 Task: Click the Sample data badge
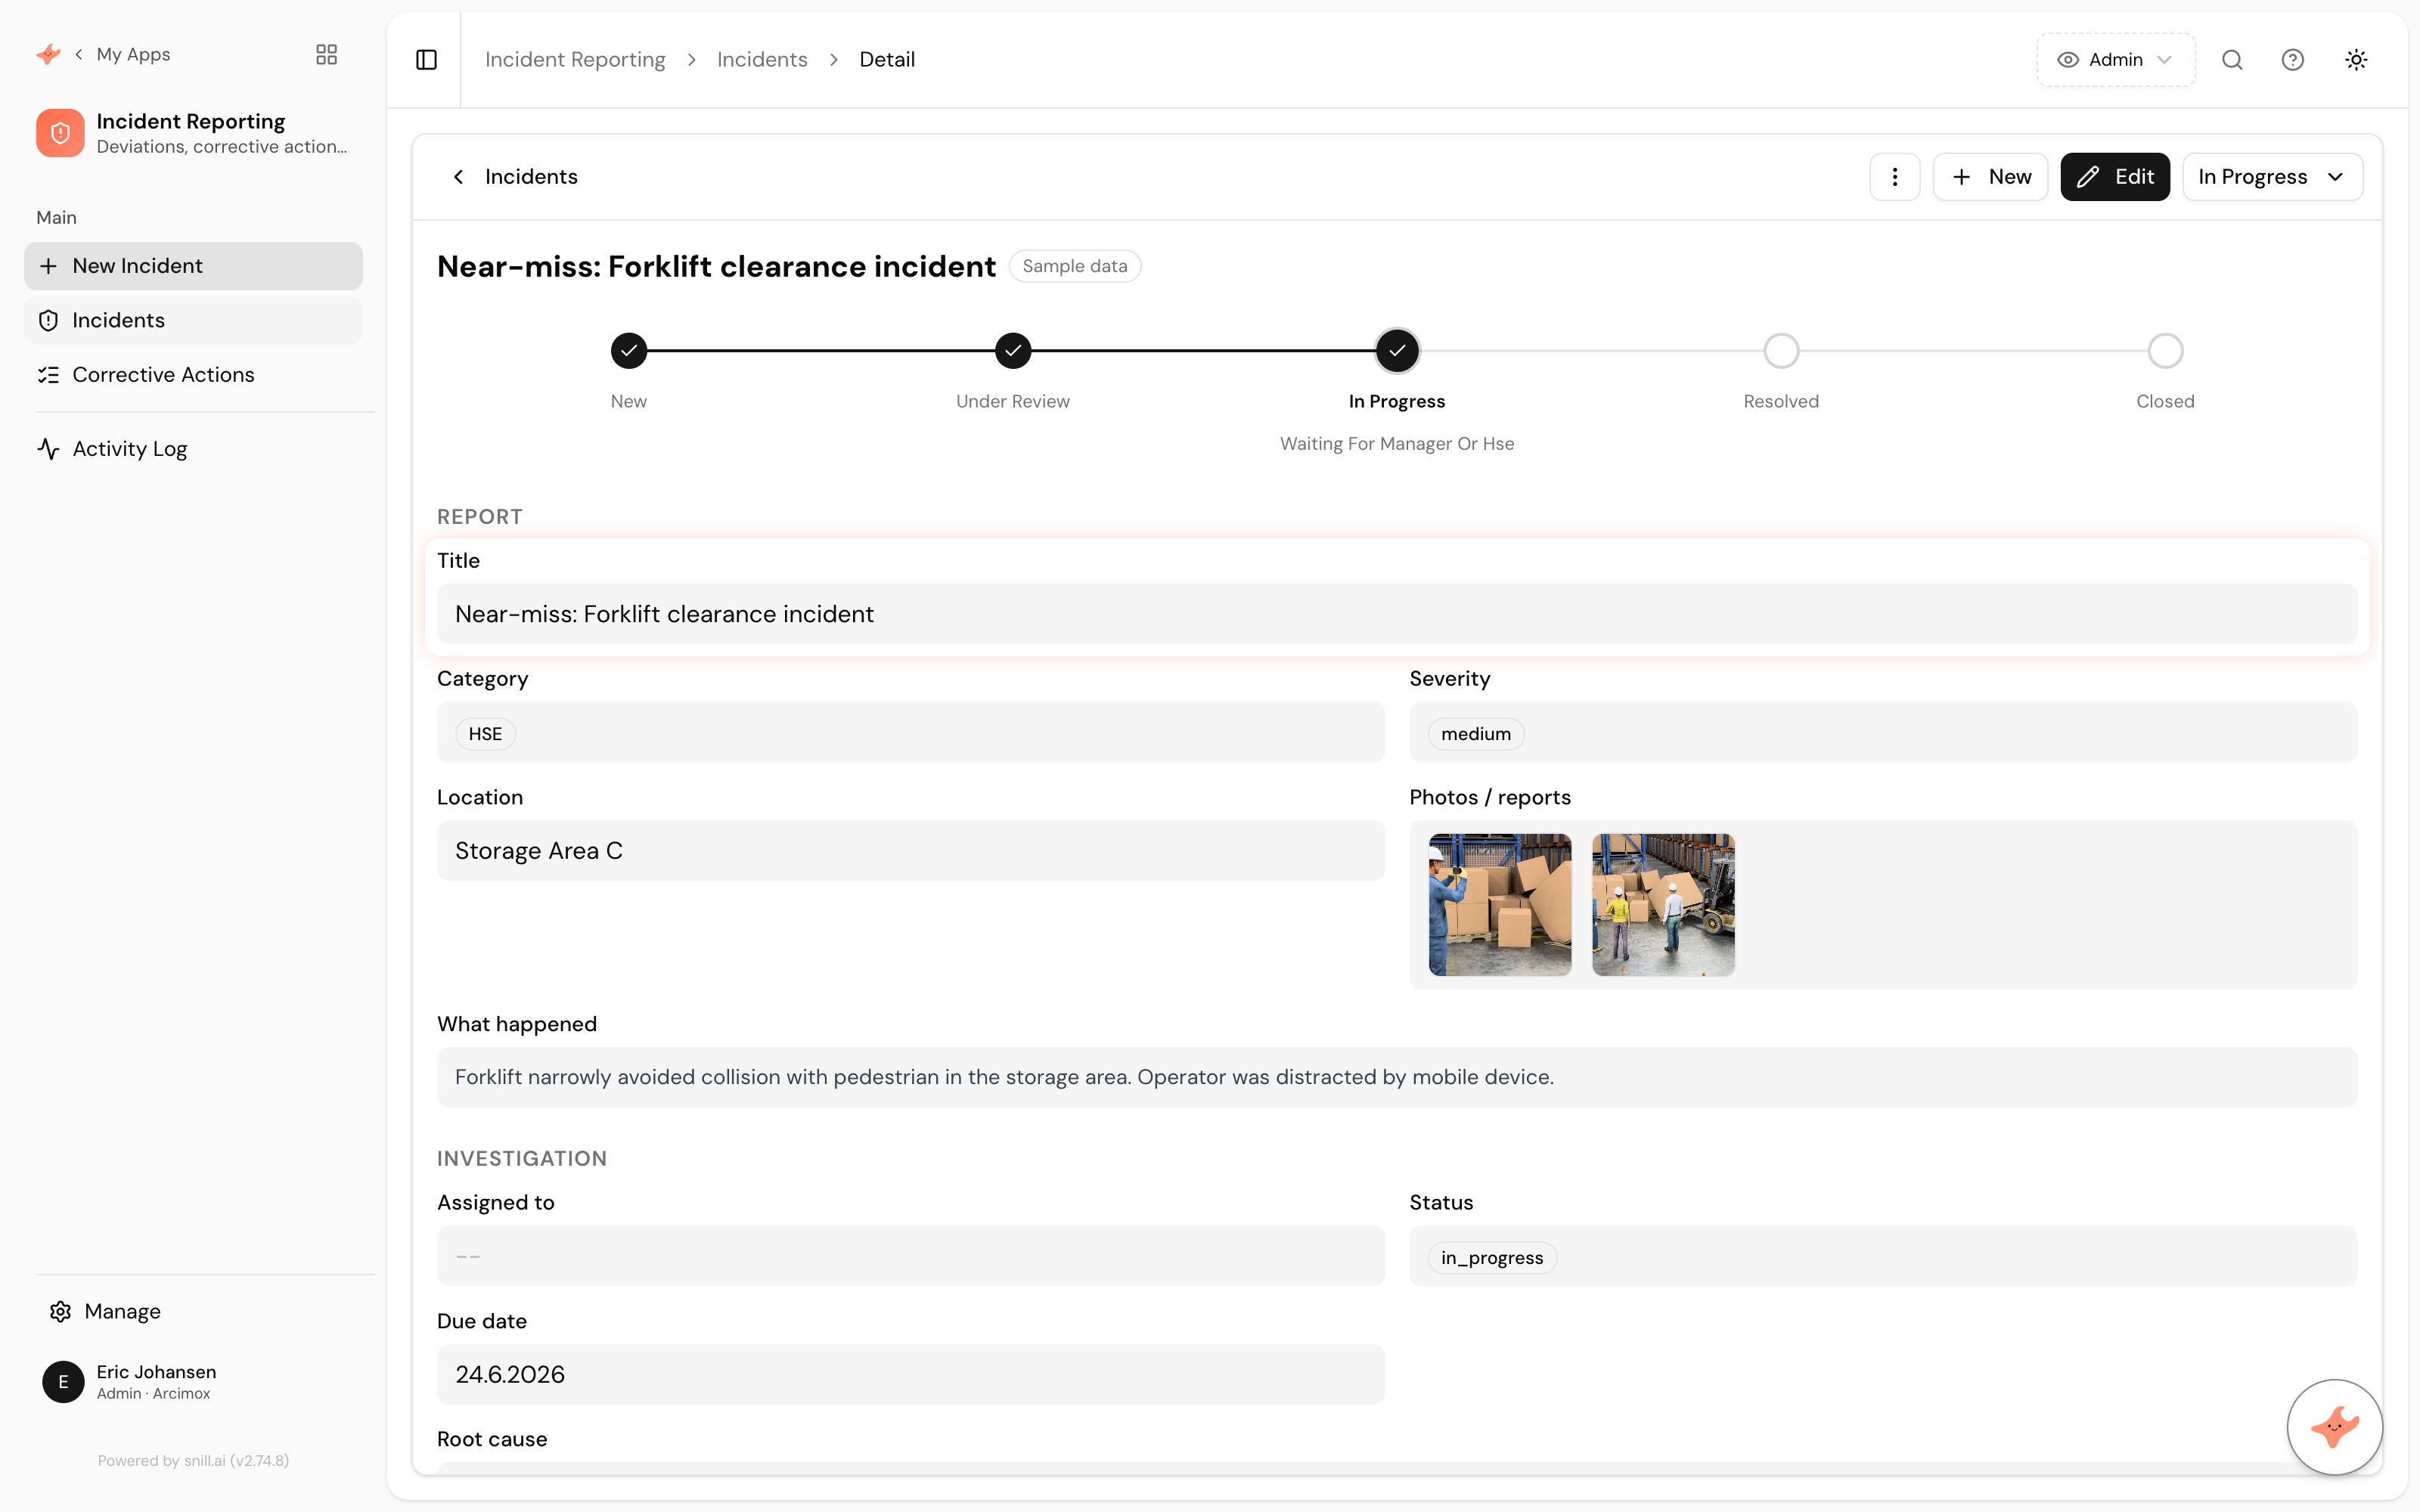coord(1074,266)
